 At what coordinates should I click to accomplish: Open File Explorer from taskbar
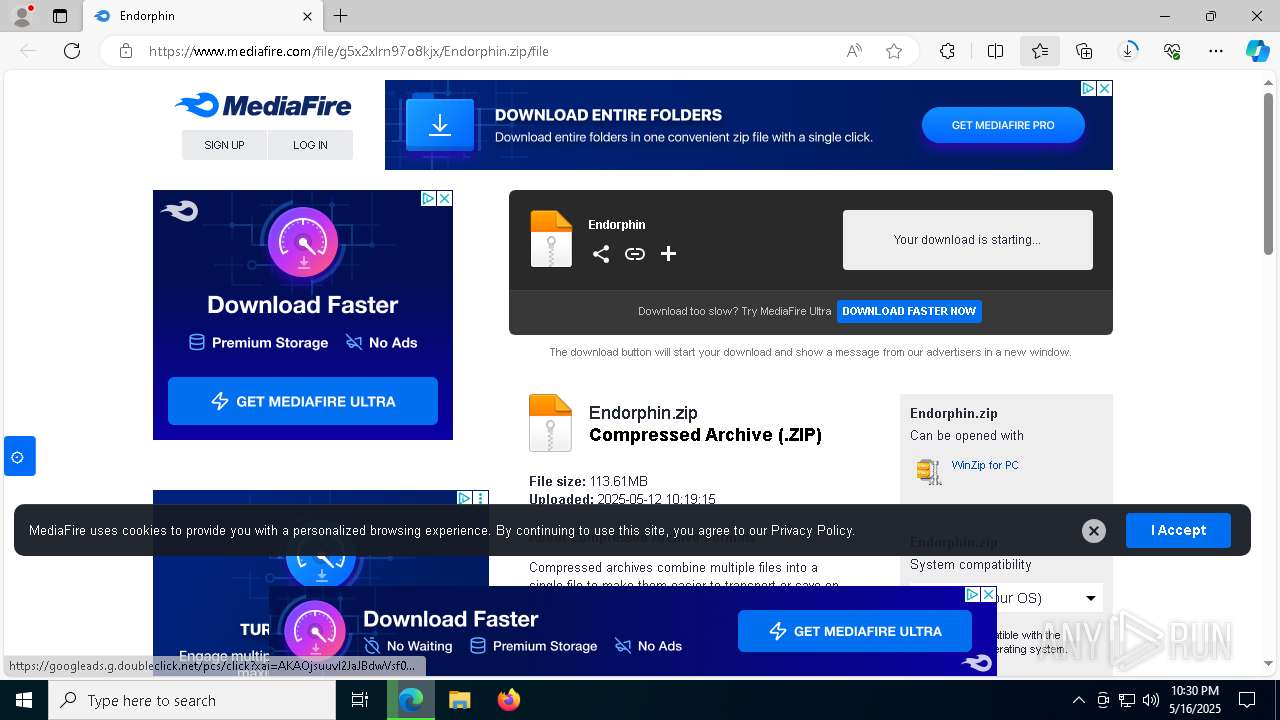click(459, 700)
